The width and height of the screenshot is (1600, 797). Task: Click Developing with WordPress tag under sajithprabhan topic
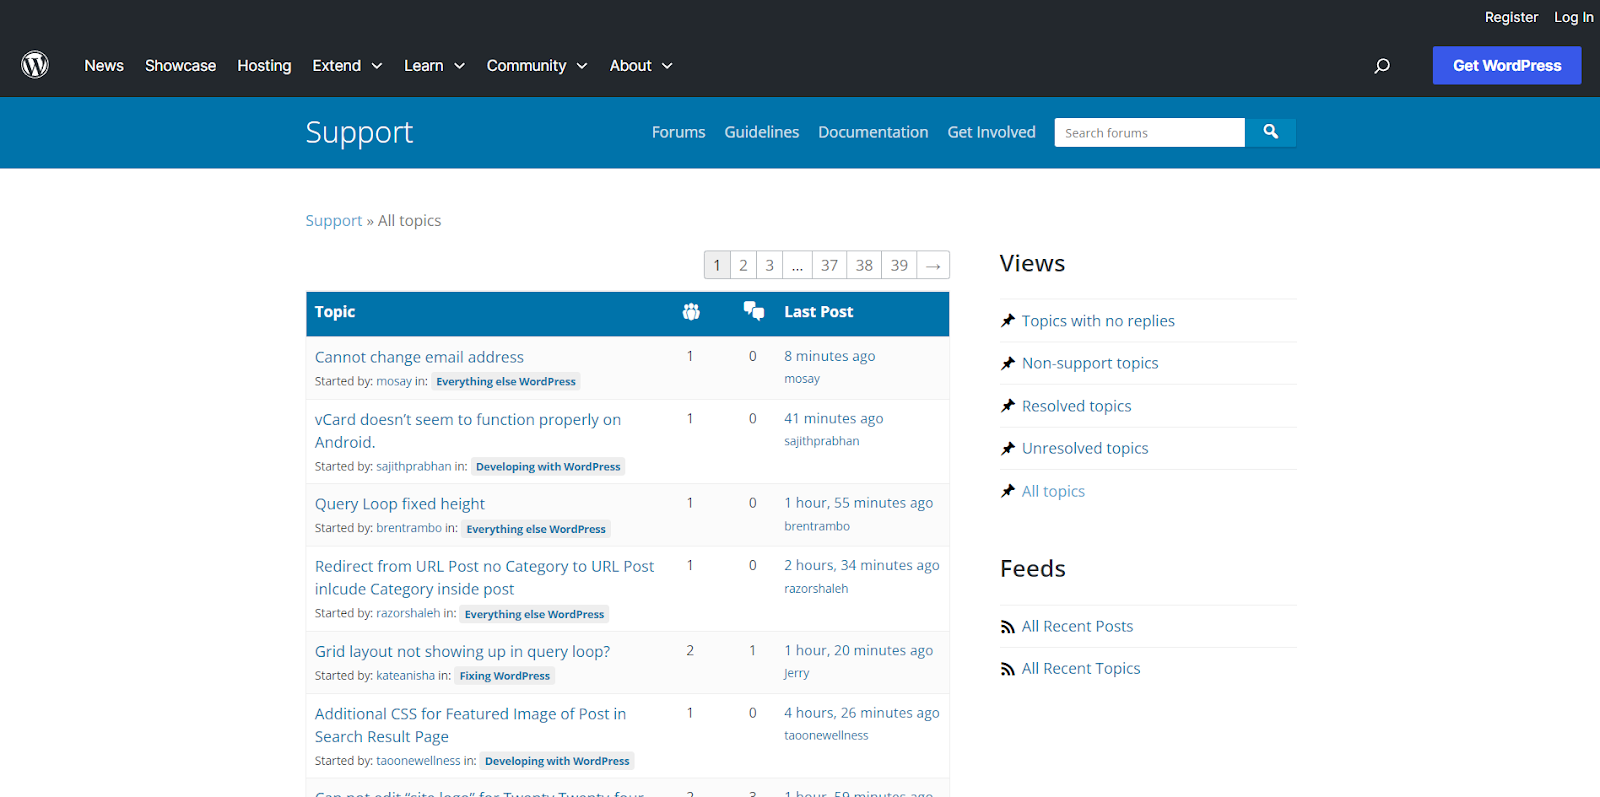point(548,466)
